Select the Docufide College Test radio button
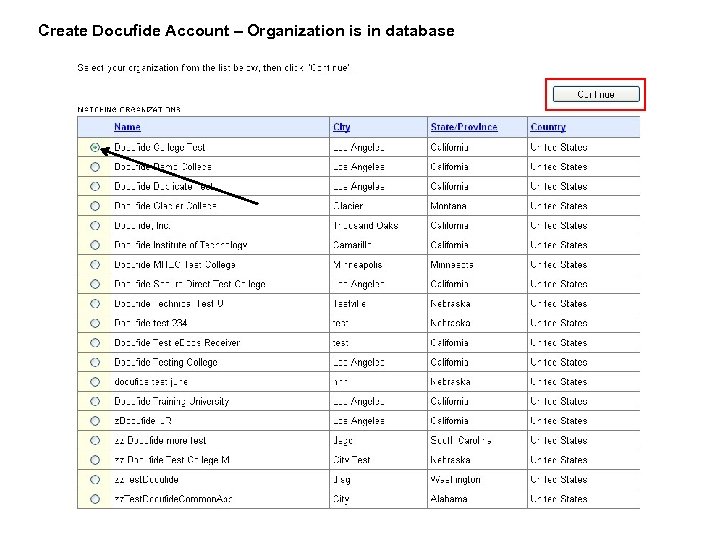Screen dimensions: 720x540 pyautogui.click(x=95, y=147)
